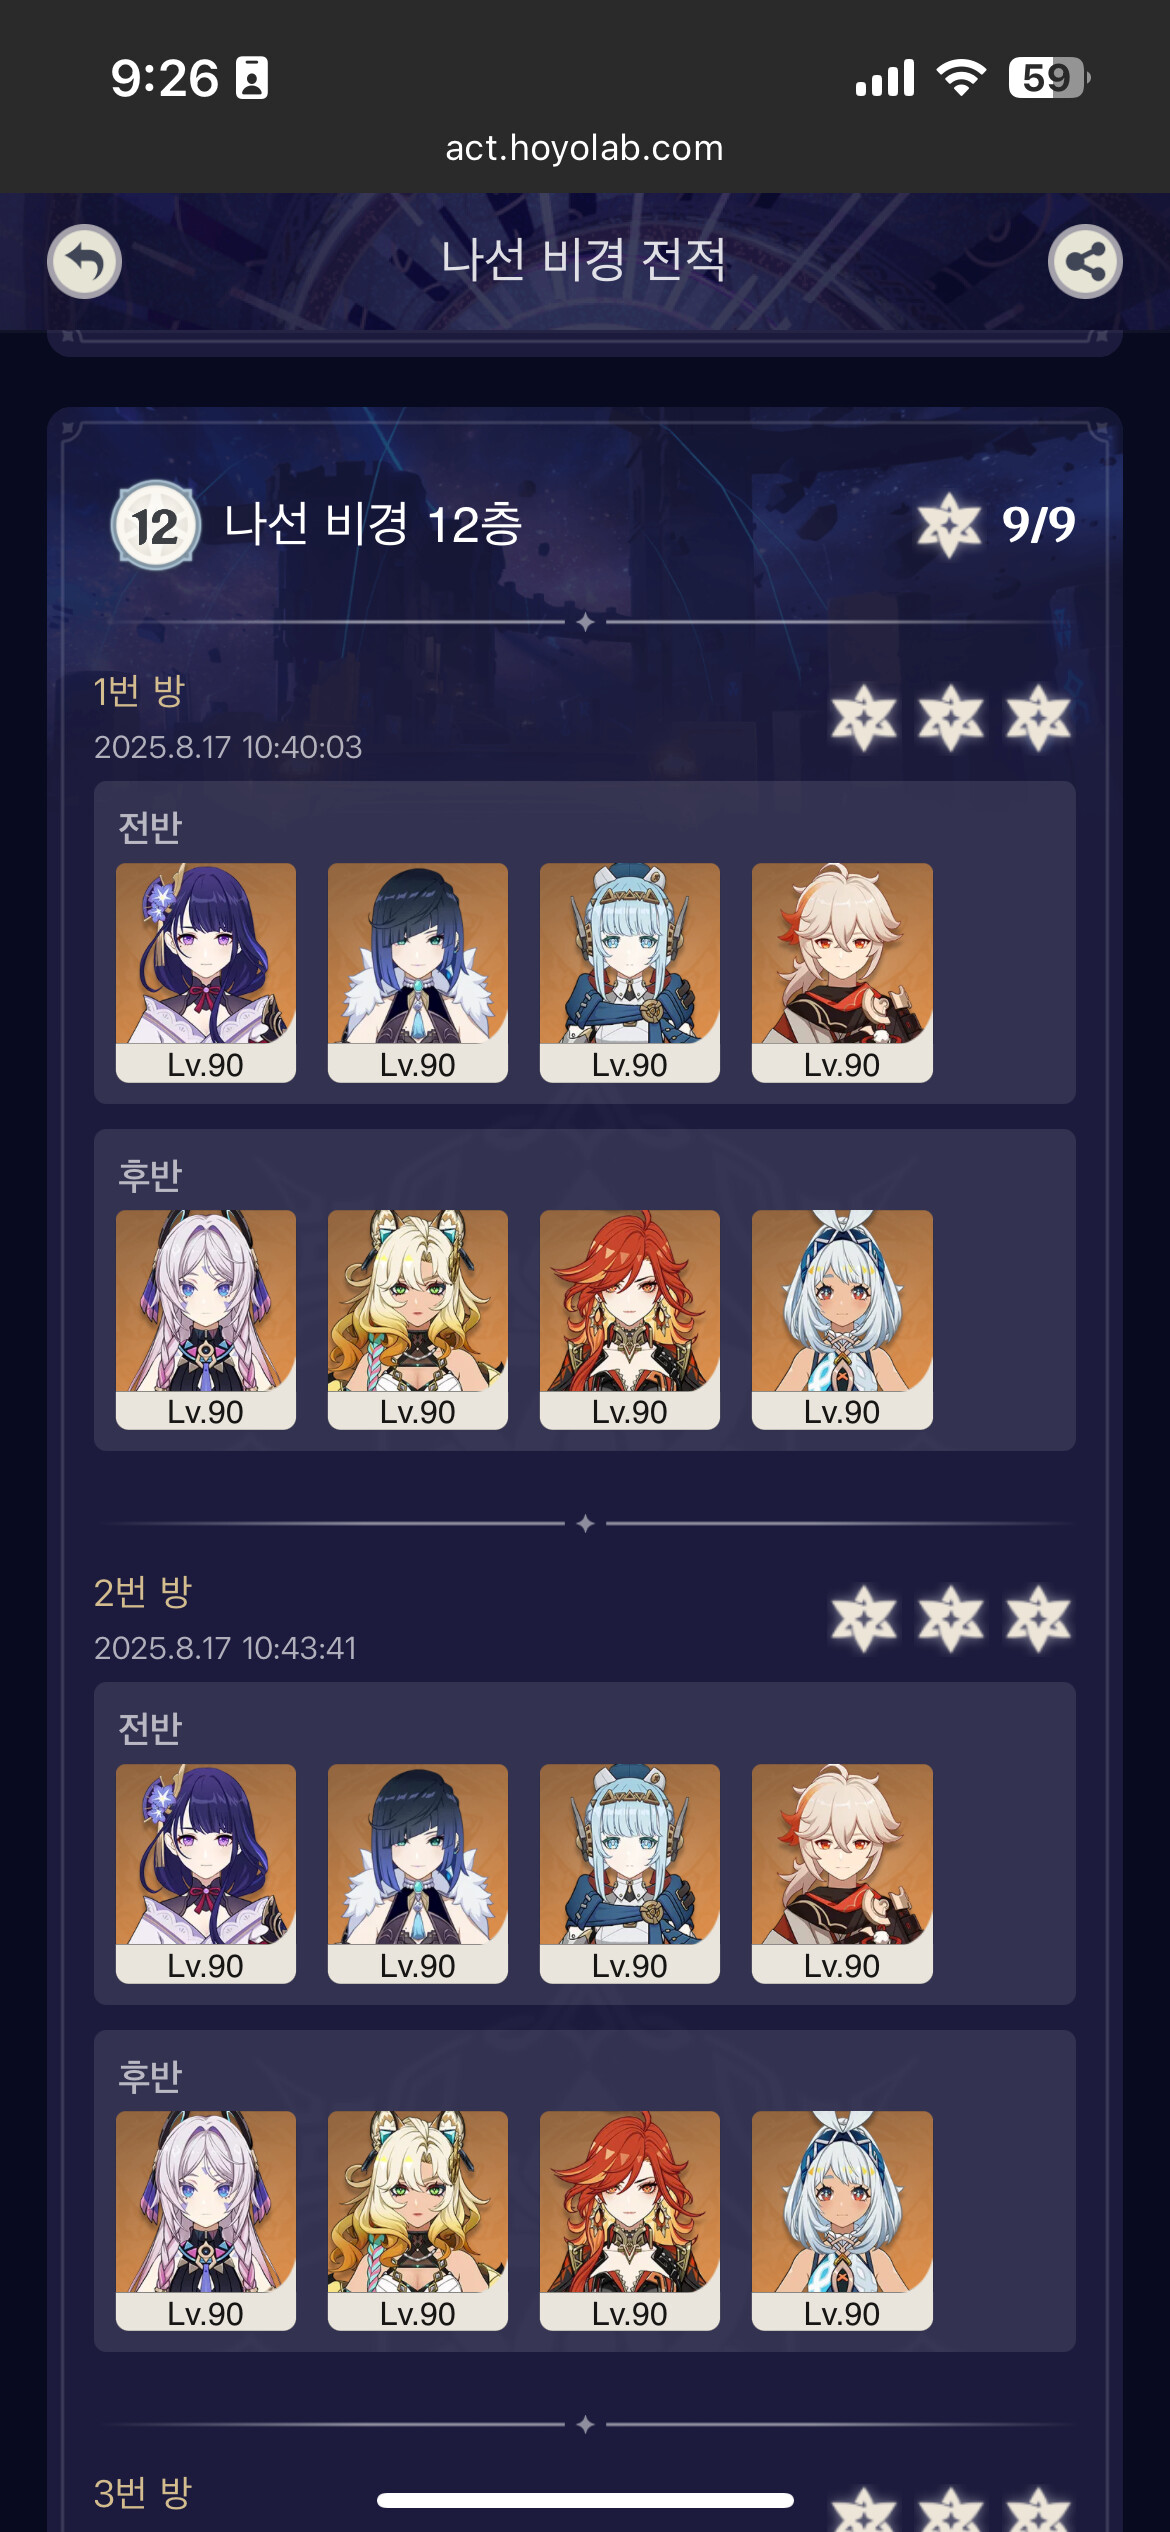
Task: Tap the back arrow icon
Action: (85, 262)
